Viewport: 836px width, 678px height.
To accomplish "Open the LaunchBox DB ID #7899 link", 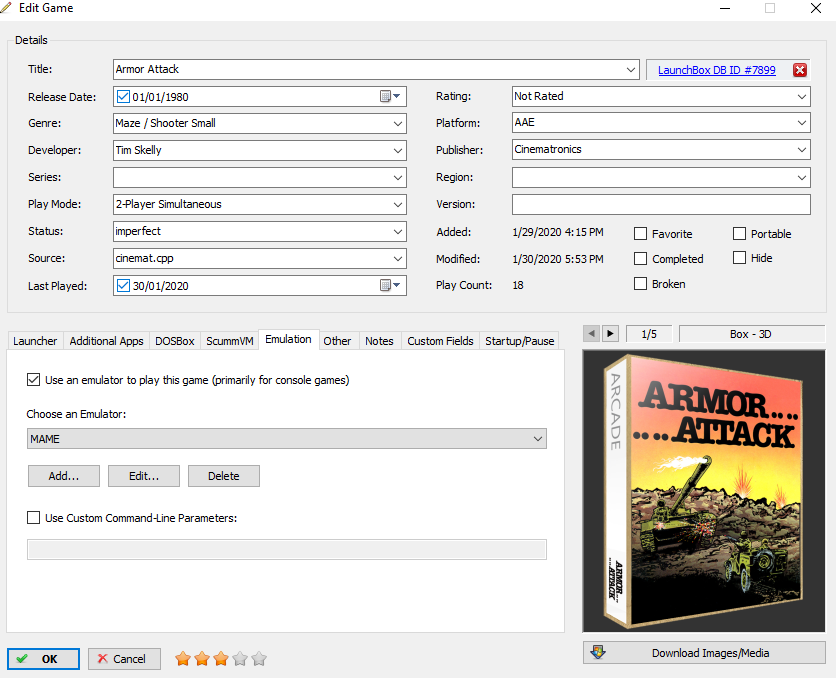I will tap(717, 70).
